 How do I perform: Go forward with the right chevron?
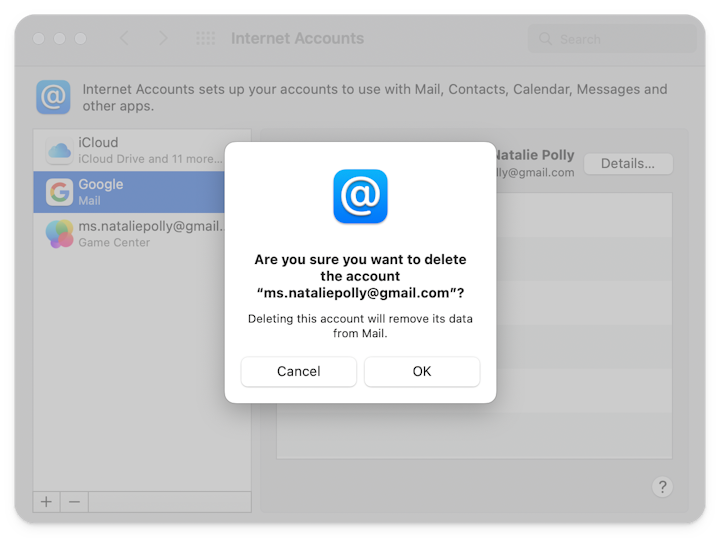[163, 39]
